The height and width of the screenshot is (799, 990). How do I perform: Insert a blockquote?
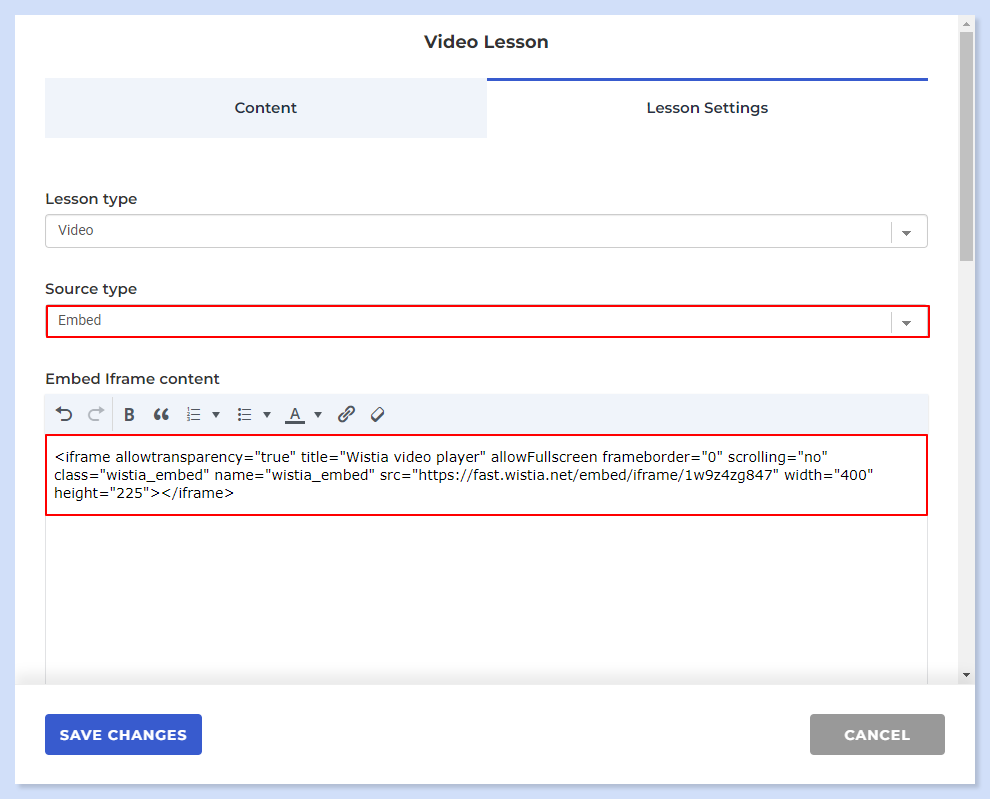(161, 414)
